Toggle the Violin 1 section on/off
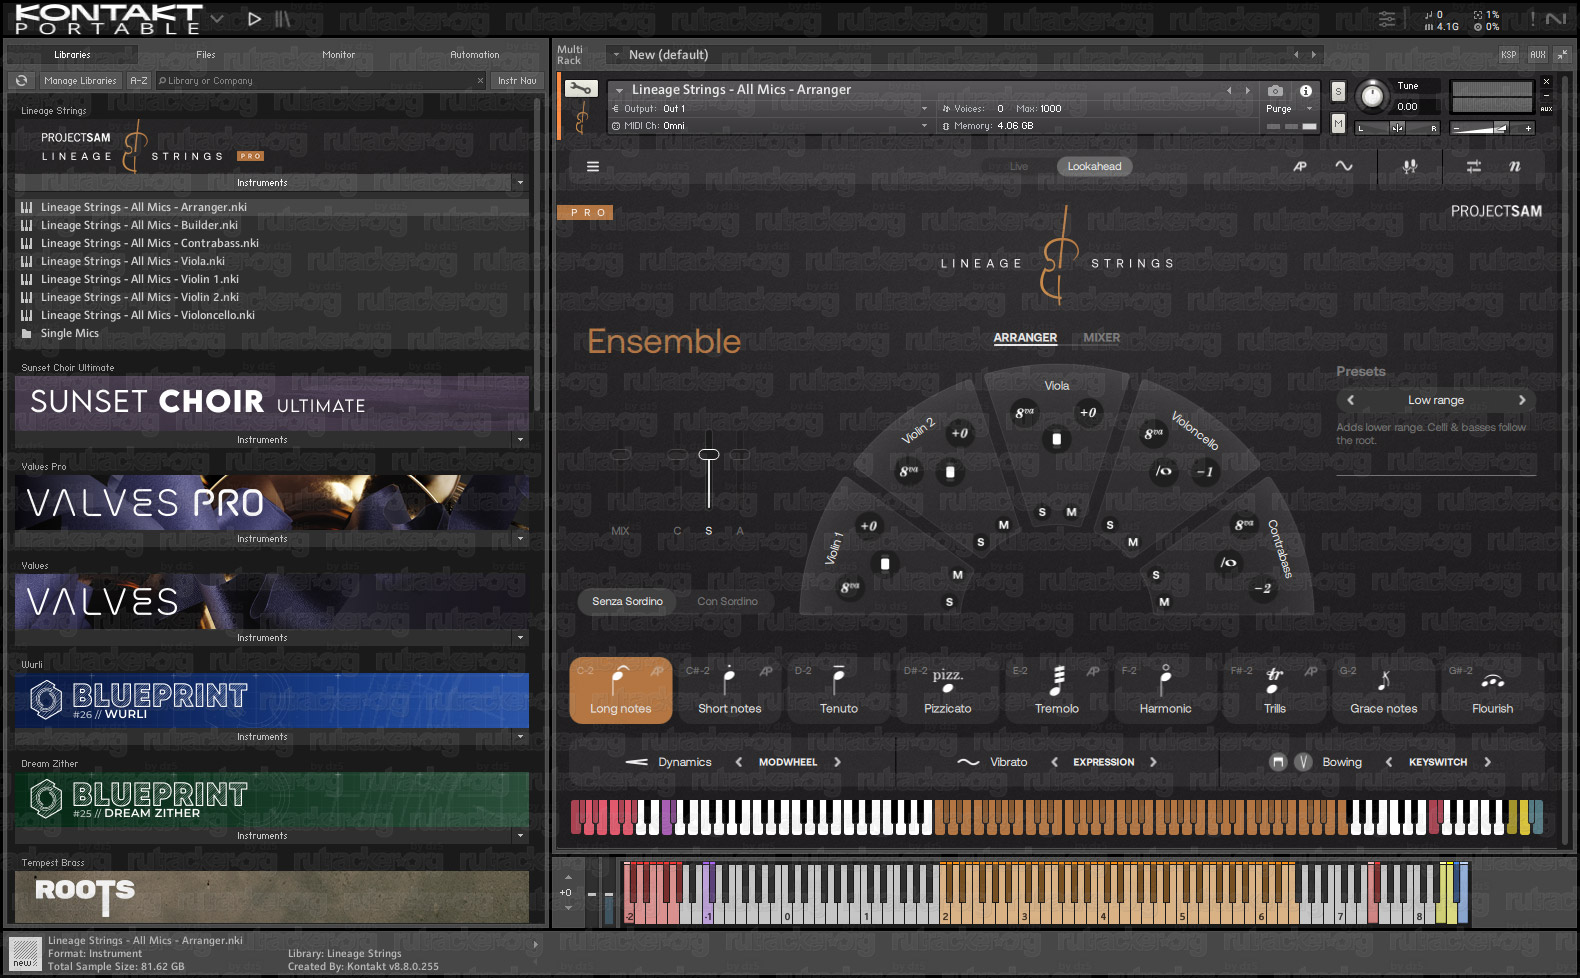1580x978 pixels. (x=884, y=564)
